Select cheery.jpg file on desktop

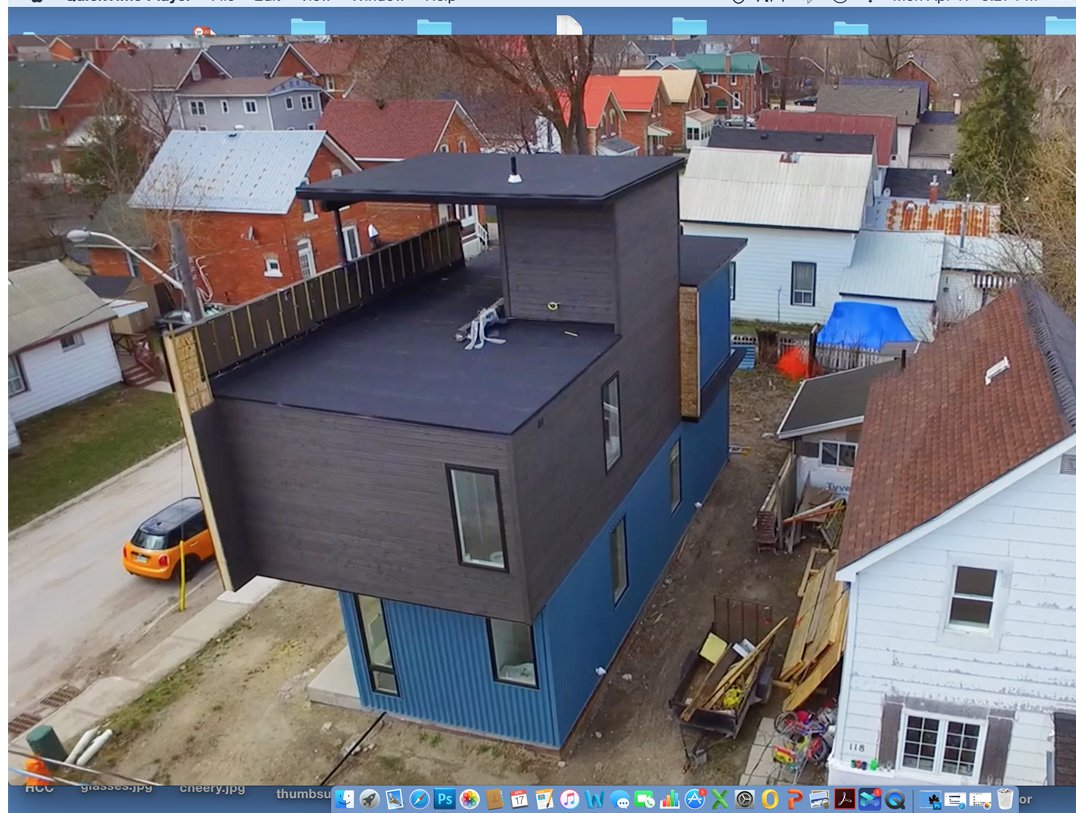pos(212,788)
